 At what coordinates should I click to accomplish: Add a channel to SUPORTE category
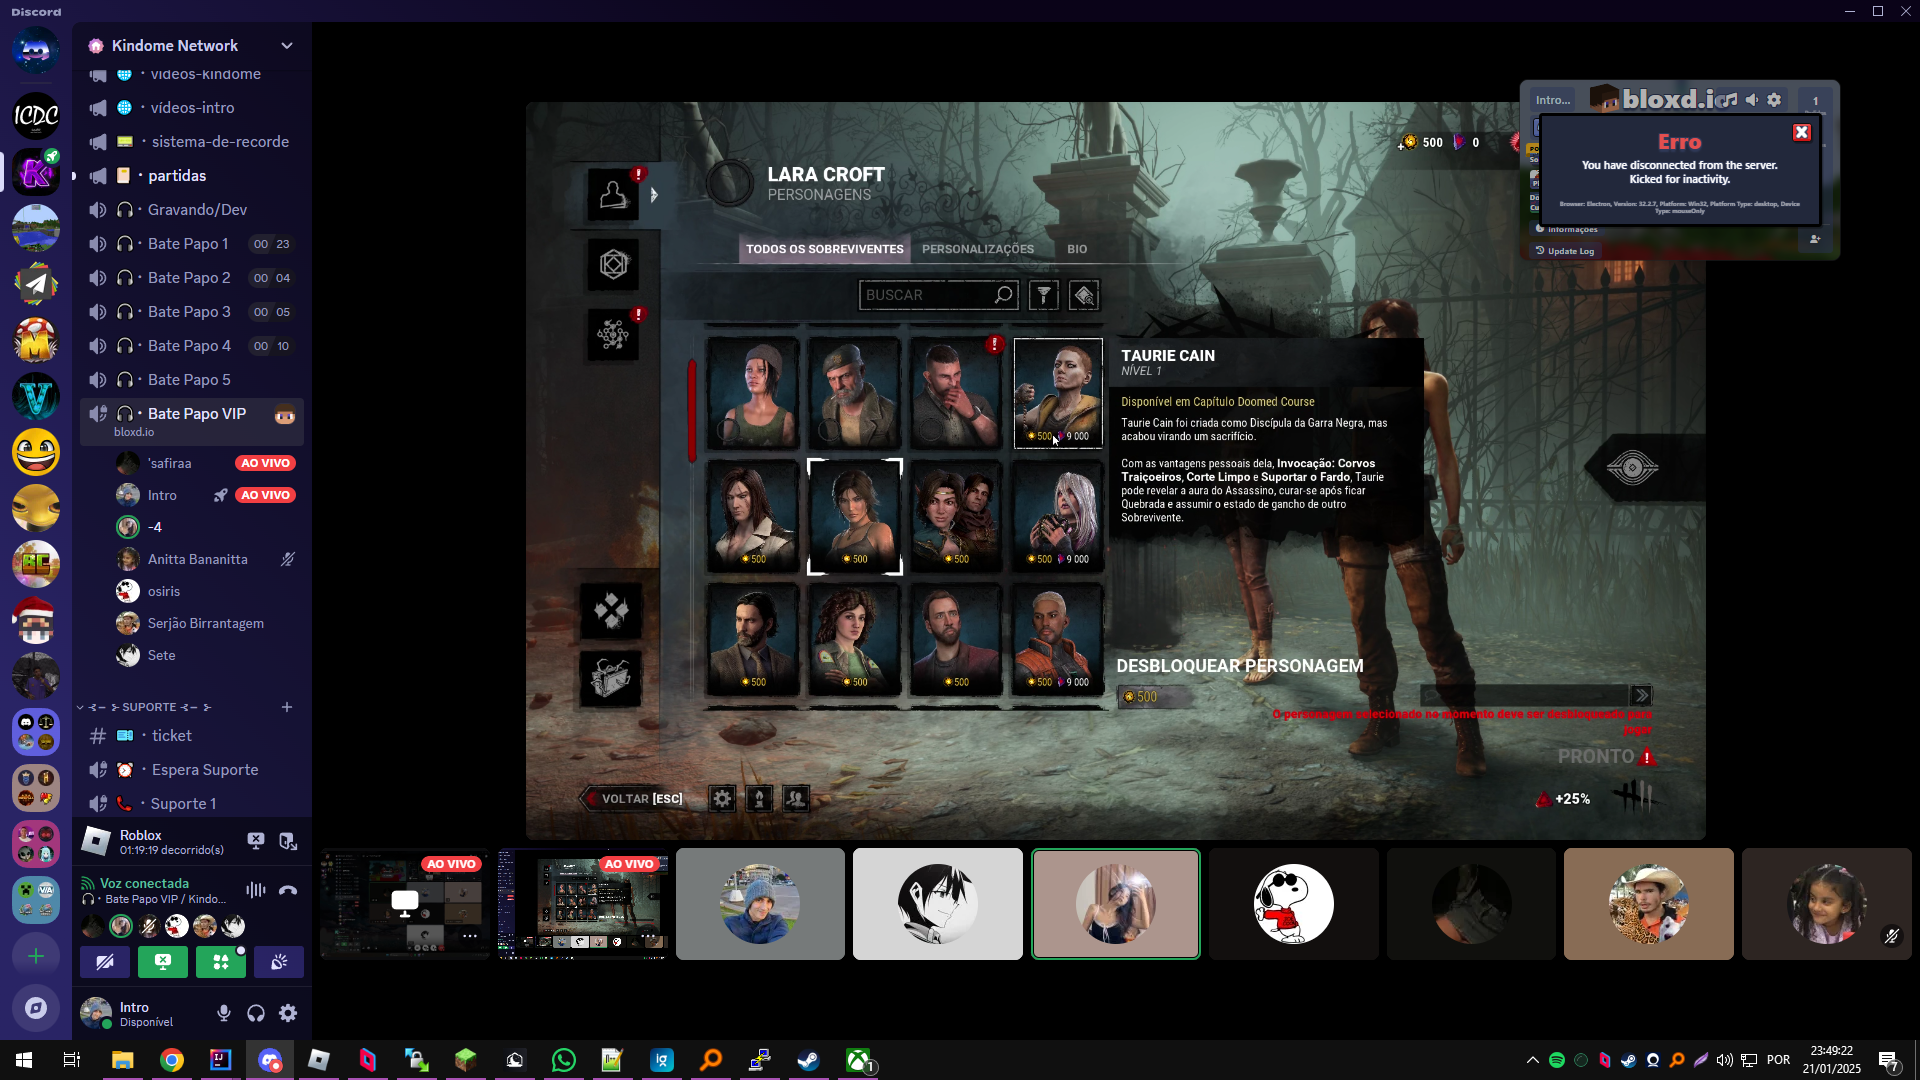[287, 707]
